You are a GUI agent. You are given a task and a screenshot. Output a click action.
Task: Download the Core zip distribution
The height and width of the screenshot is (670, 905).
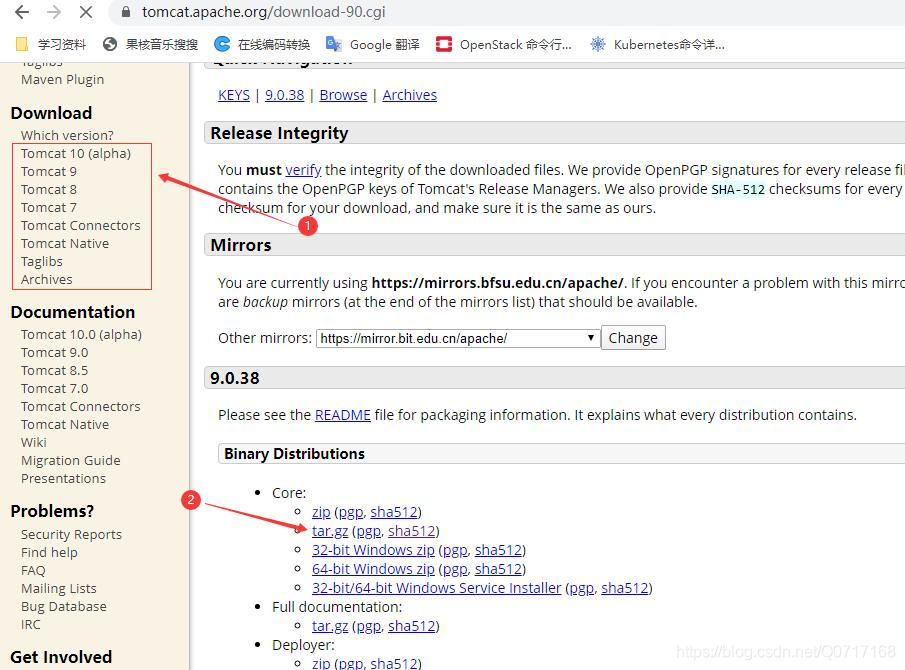coord(321,512)
